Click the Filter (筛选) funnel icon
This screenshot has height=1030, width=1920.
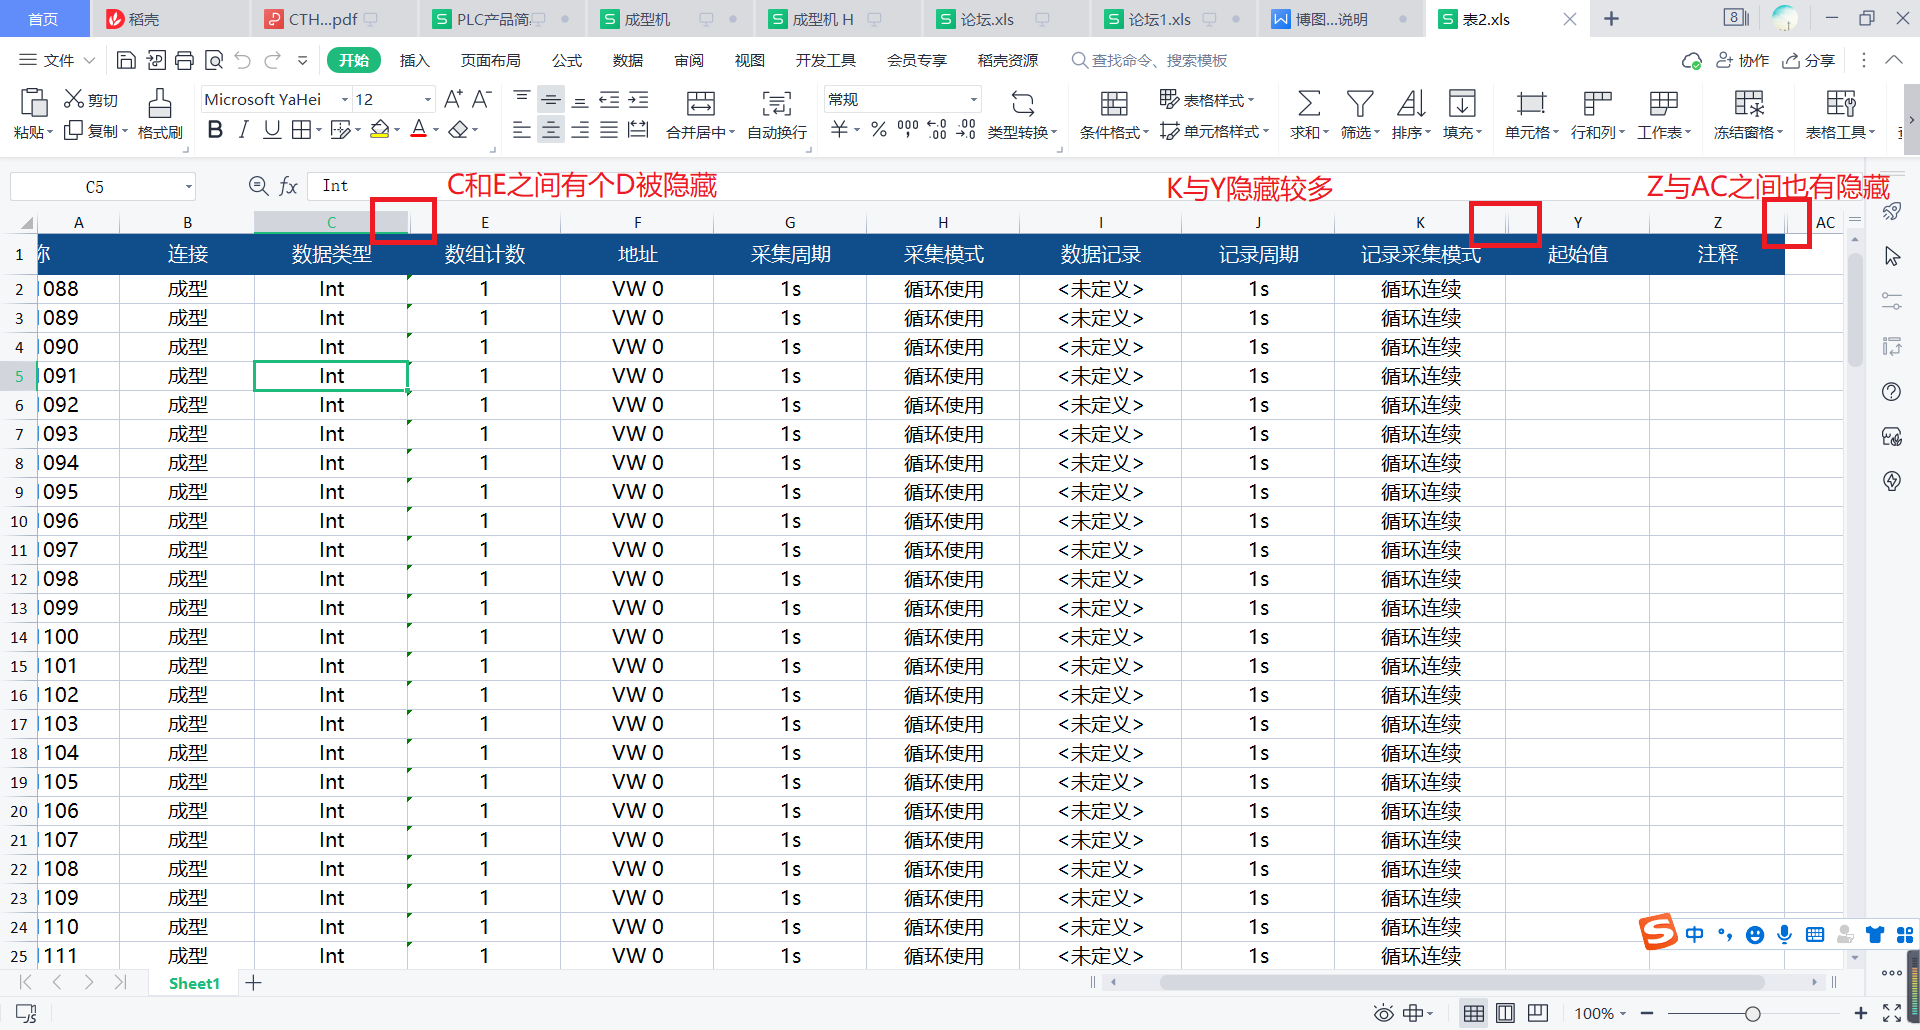(1359, 103)
